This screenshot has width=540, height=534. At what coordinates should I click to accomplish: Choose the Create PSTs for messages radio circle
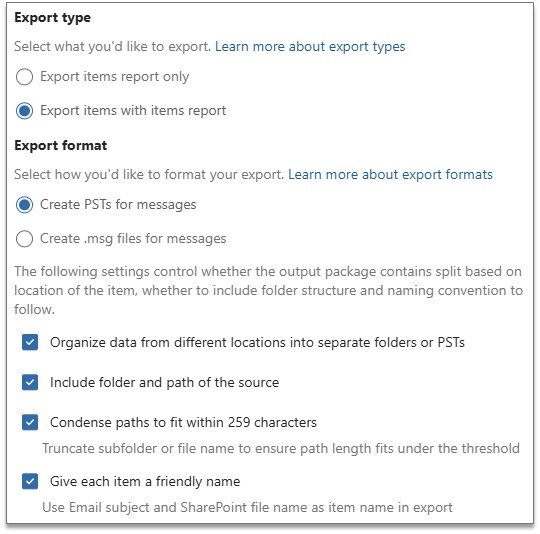pyautogui.click(x=24, y=205)
